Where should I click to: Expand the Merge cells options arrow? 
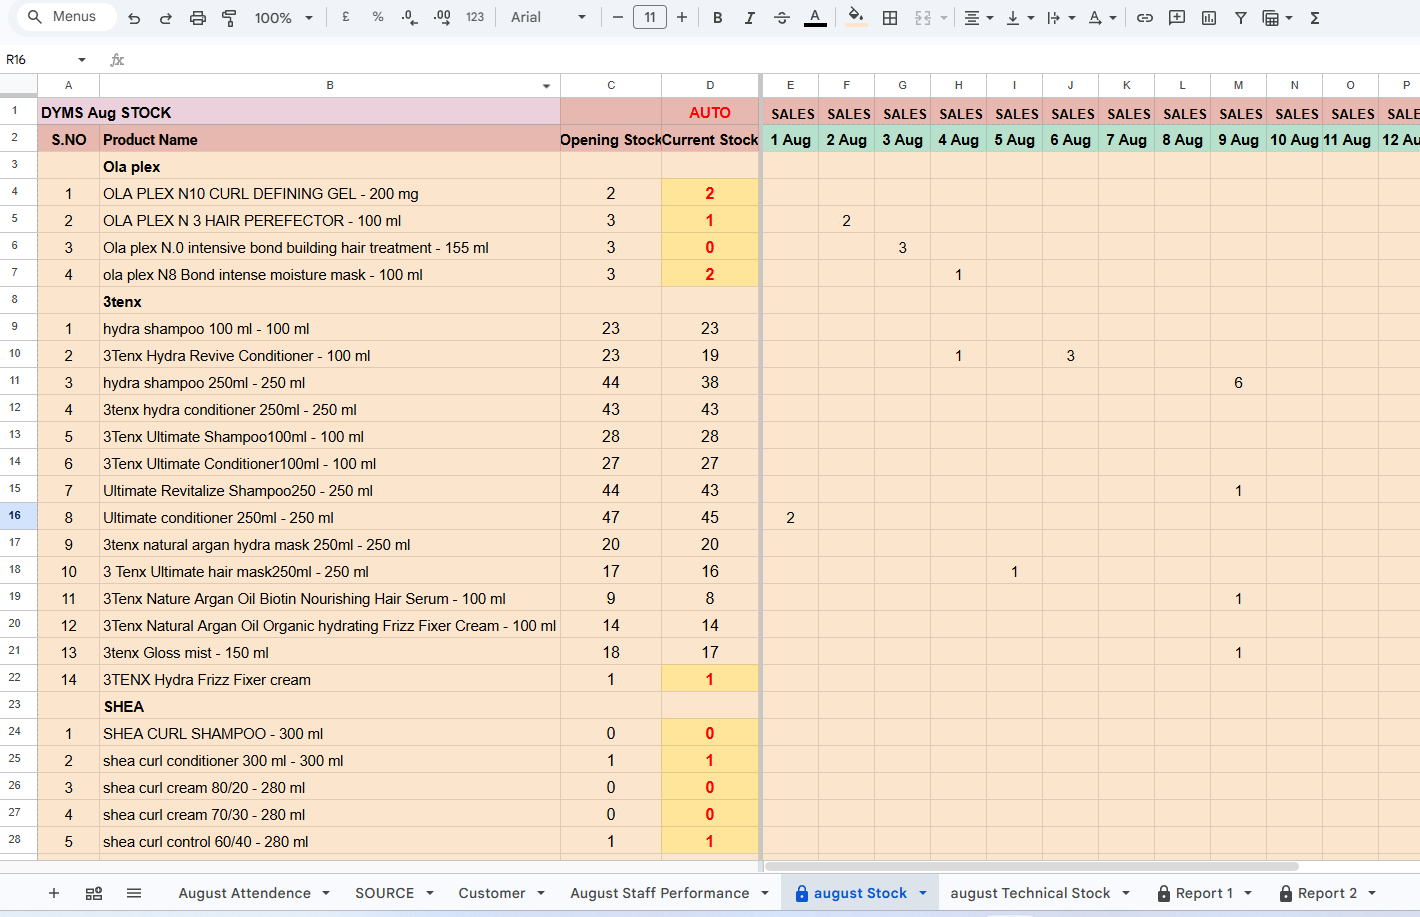click(943, 18)
